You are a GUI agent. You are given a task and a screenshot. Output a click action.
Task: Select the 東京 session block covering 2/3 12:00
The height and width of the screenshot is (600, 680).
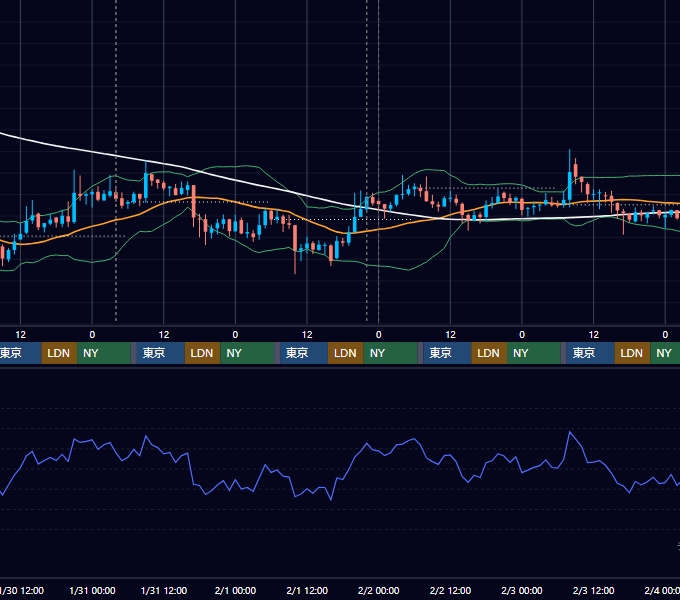[590, 353]
